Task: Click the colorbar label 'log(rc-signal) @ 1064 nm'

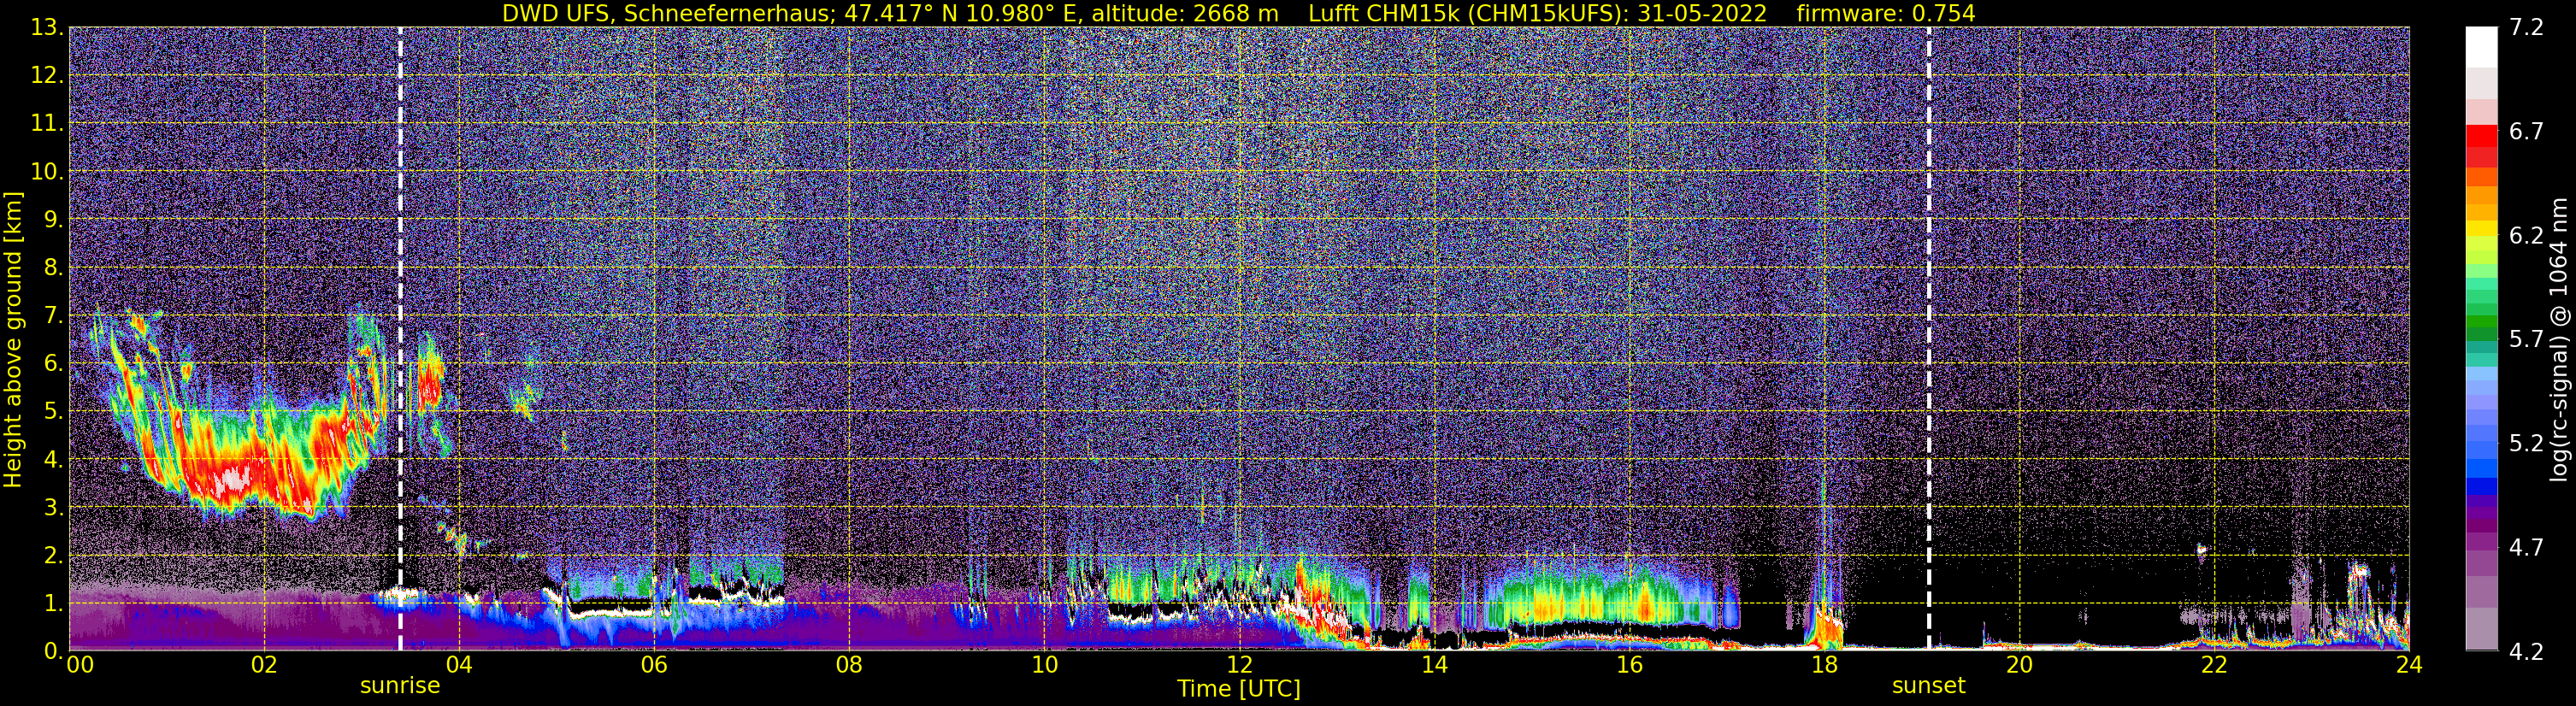Action: tap(2558, 339)
